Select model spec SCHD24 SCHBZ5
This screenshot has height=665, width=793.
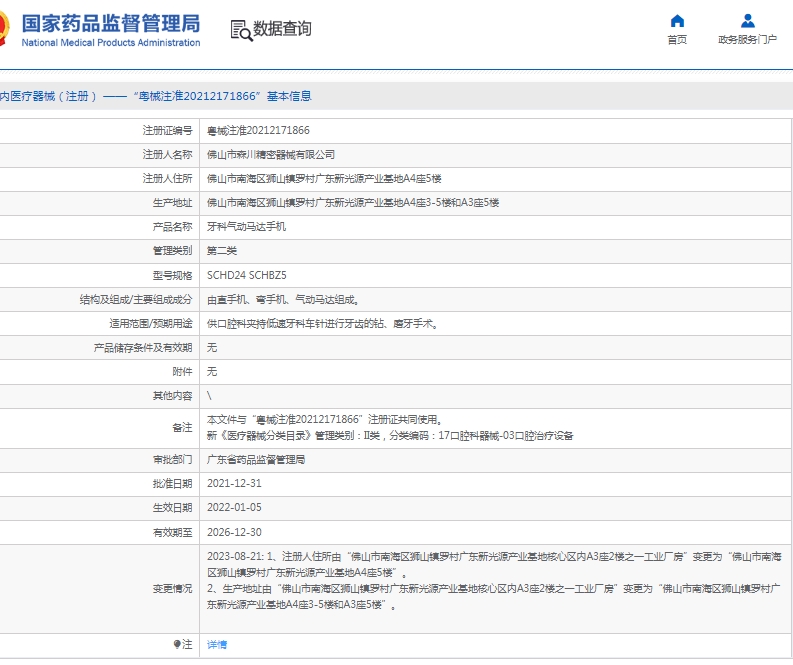[246, 275]
